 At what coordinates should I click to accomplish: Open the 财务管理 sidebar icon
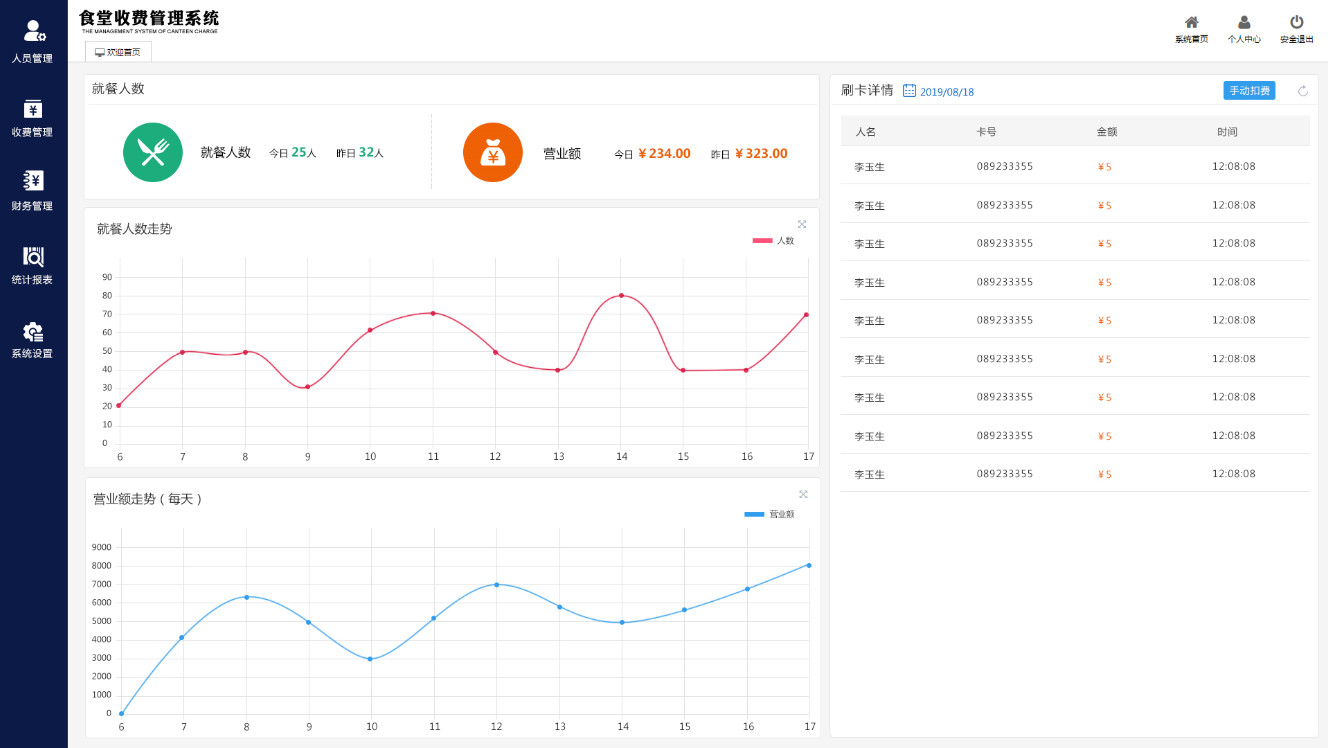33,181
